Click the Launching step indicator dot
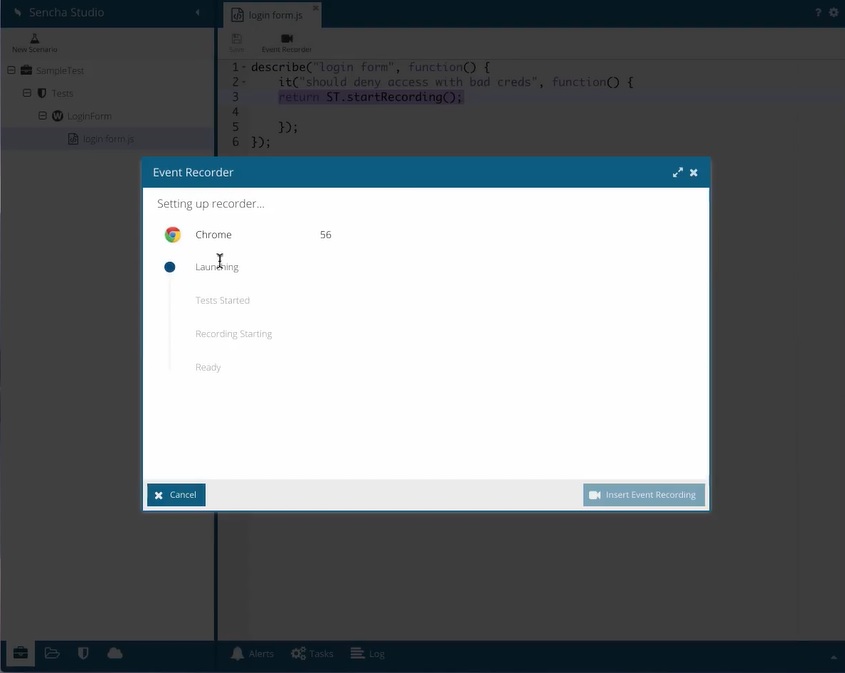Viewport: 845px width, 673px height. 170,267
